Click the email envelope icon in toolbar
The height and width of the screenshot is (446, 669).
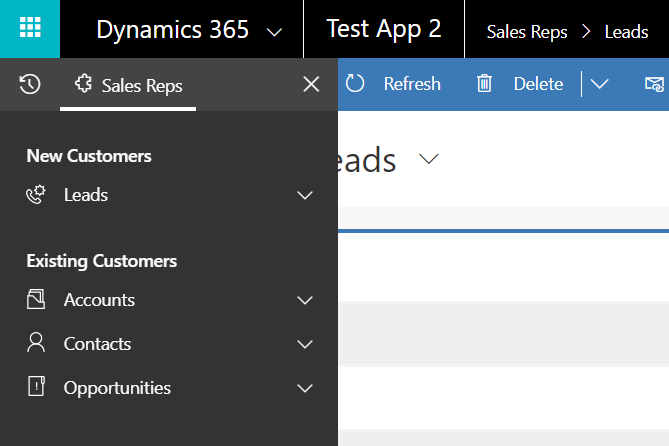(x=655, y=84)
